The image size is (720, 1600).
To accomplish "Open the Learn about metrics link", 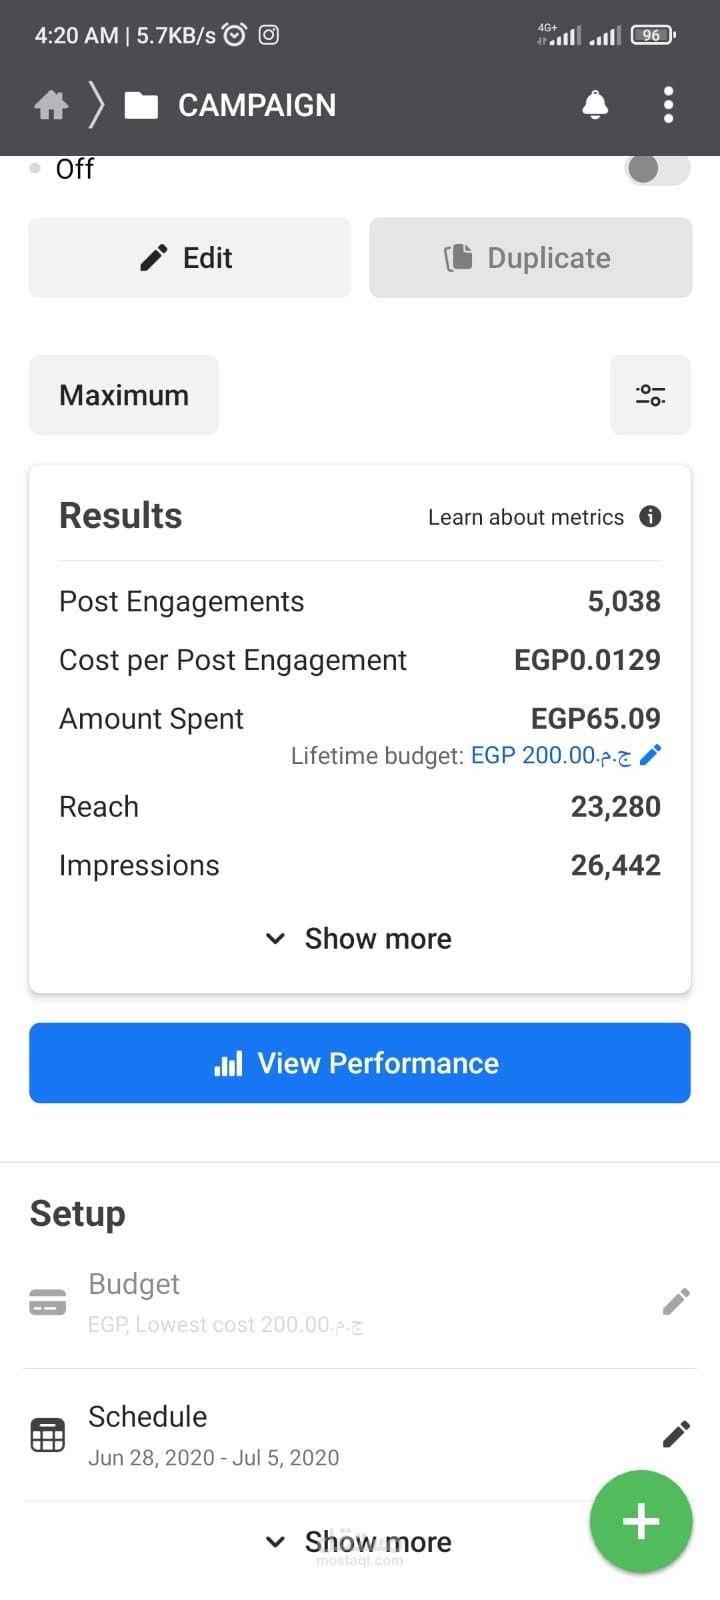I will click(525, 517).
